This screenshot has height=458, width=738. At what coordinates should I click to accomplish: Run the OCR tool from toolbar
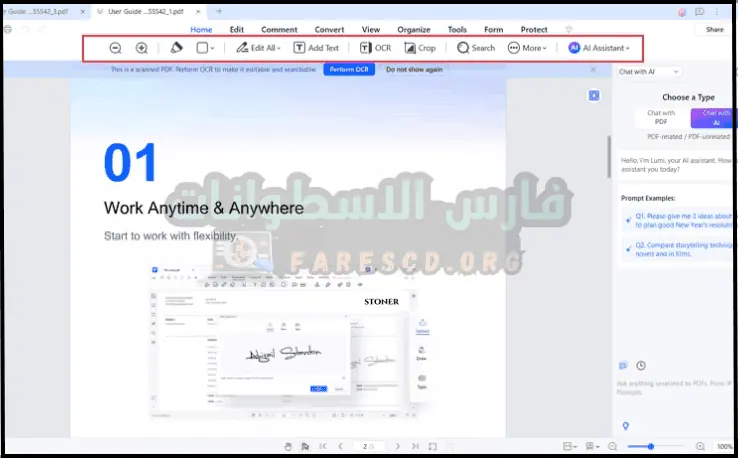[x=376, y=48]
